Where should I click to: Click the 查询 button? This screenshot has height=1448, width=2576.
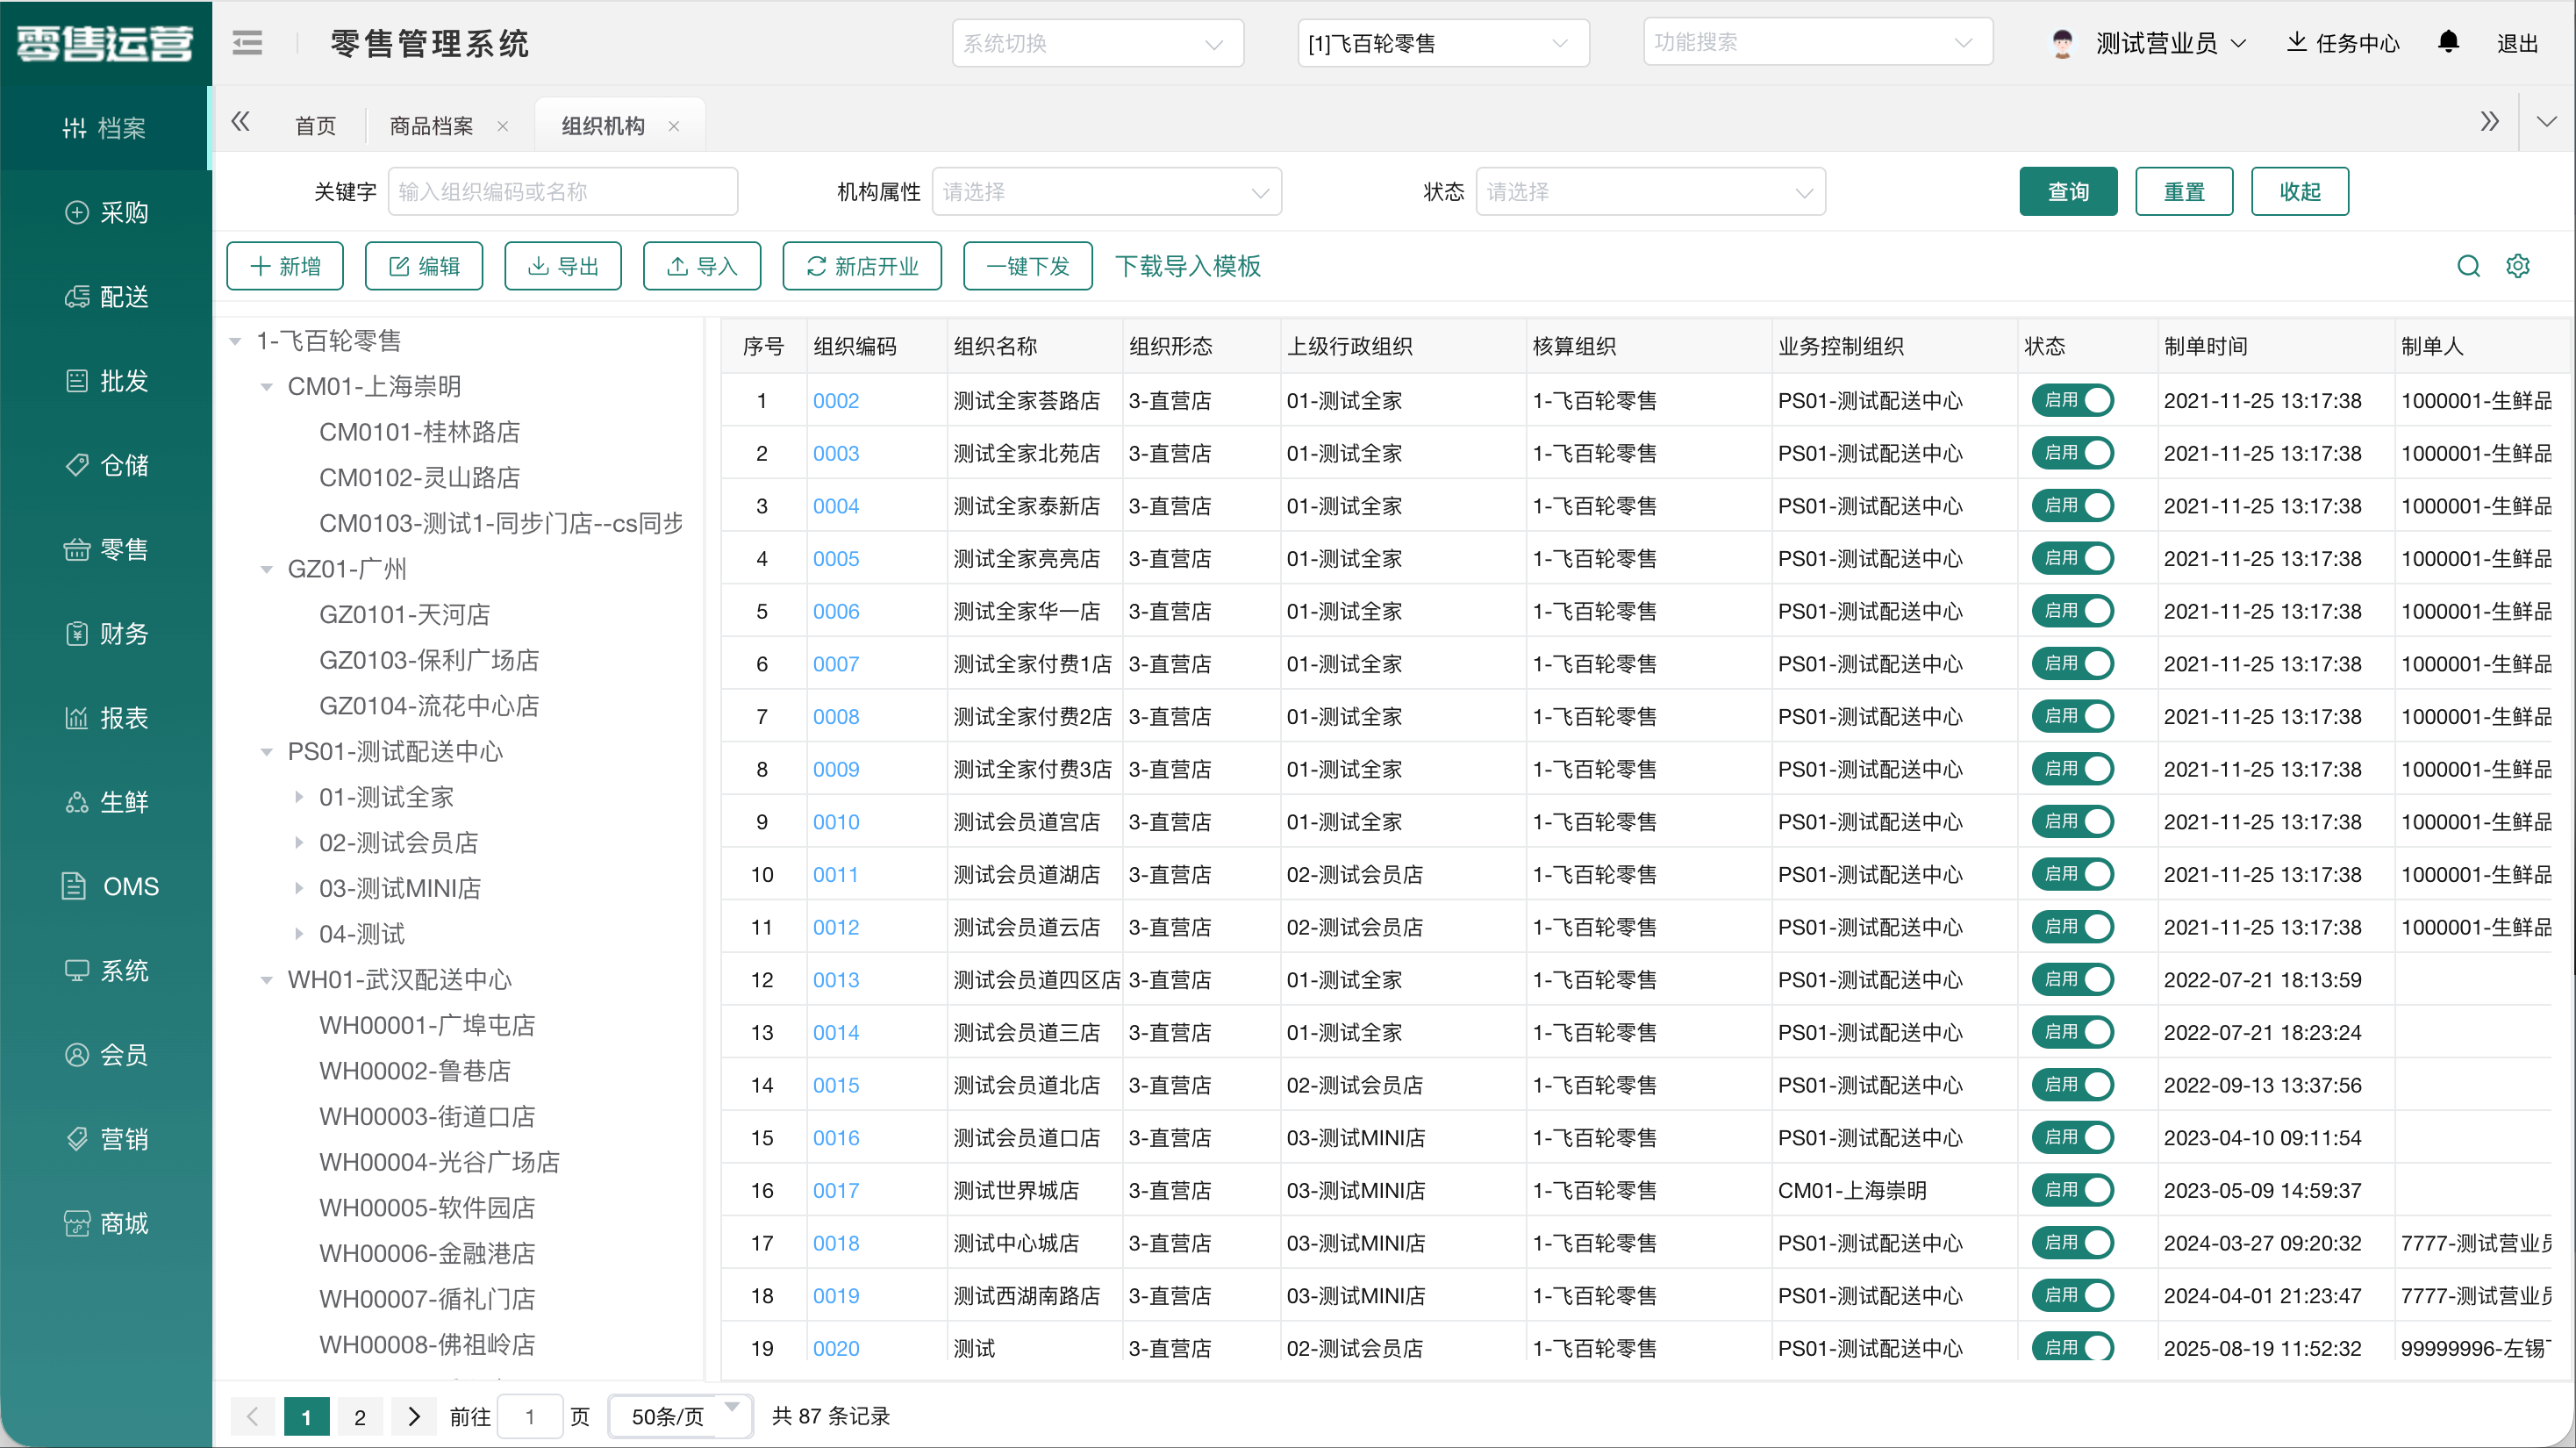[x=2068, y=191]
